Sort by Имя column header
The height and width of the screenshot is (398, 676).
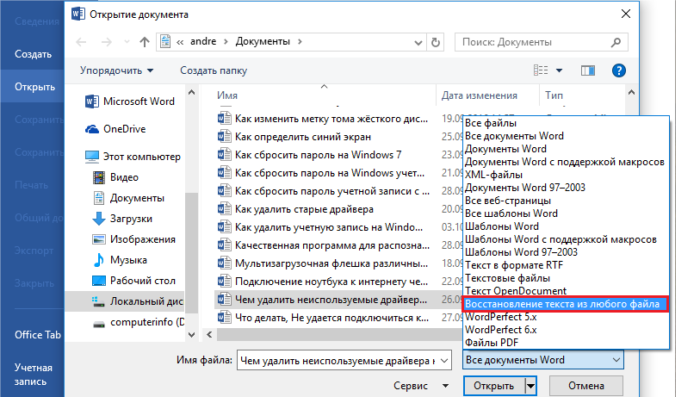pyautogui.click(x=227, y=95)
